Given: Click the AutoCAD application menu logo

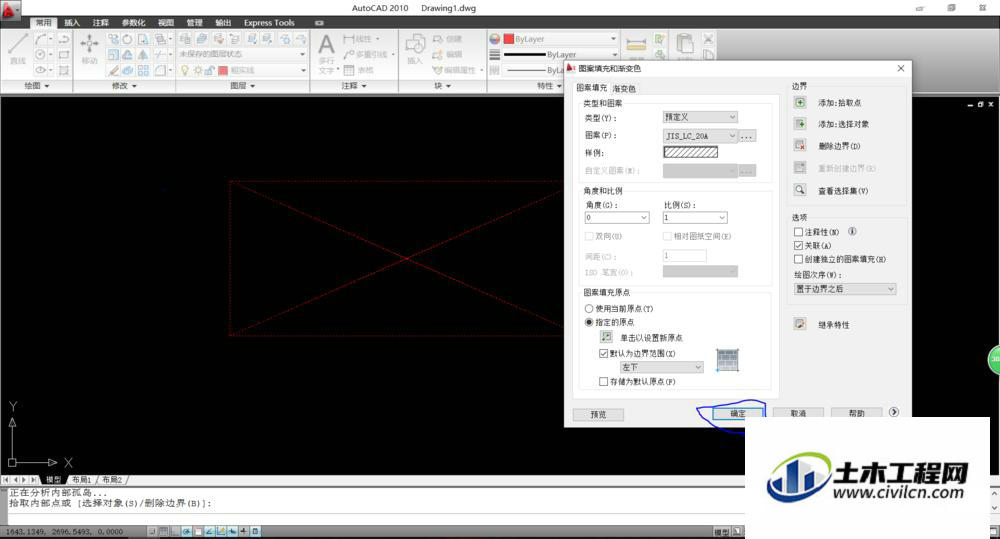Looking at the screenshot, I should tap(9, 9).
